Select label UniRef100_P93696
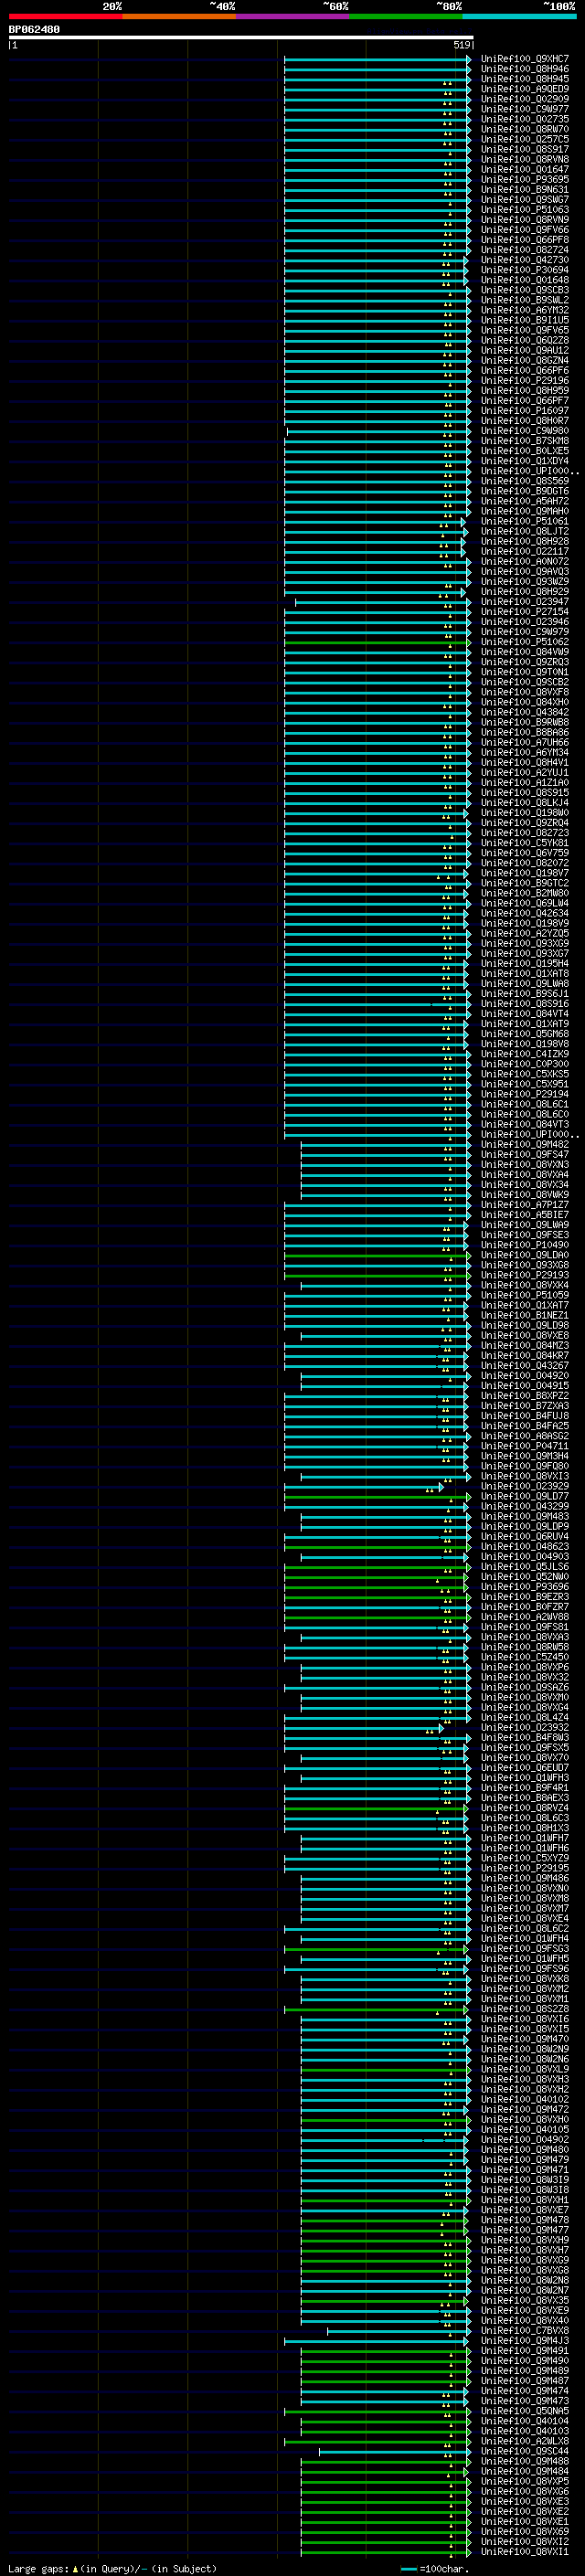Image resolution: width=585 pixels, height=2576 pixels. 525,1586
